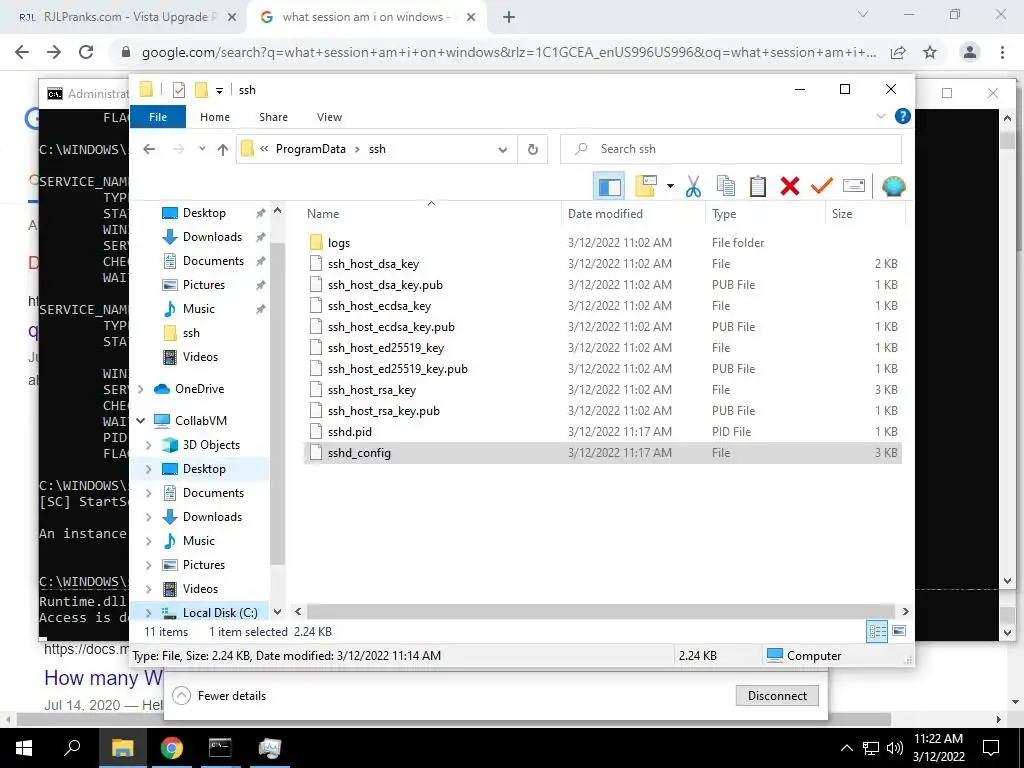
Task: Click the Cut scissors icon
Action: coord(693,187)
